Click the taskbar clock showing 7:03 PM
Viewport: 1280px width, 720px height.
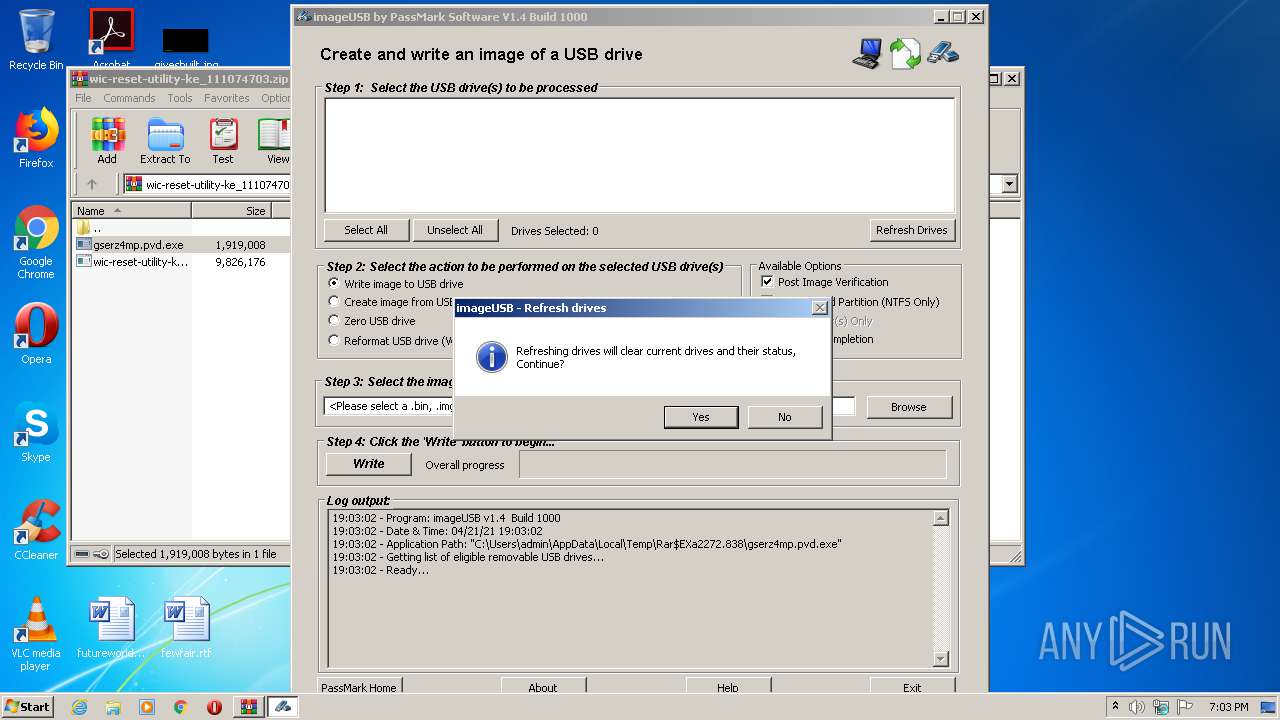(1228, 707)
